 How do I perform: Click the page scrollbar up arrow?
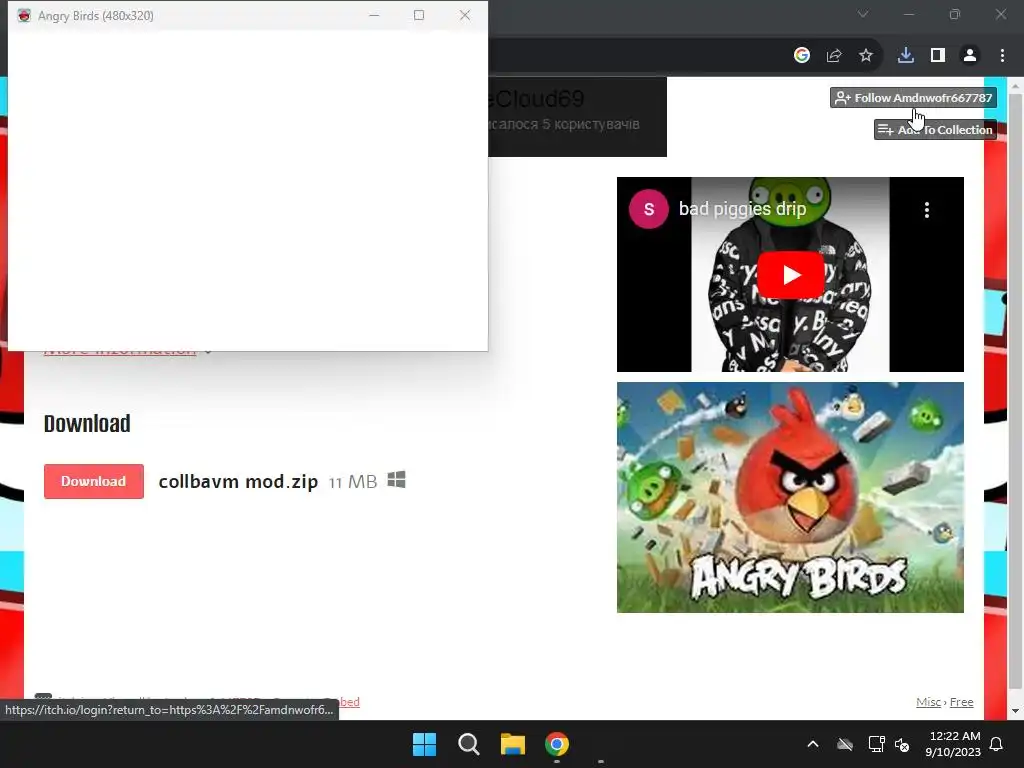[1016, 86]
